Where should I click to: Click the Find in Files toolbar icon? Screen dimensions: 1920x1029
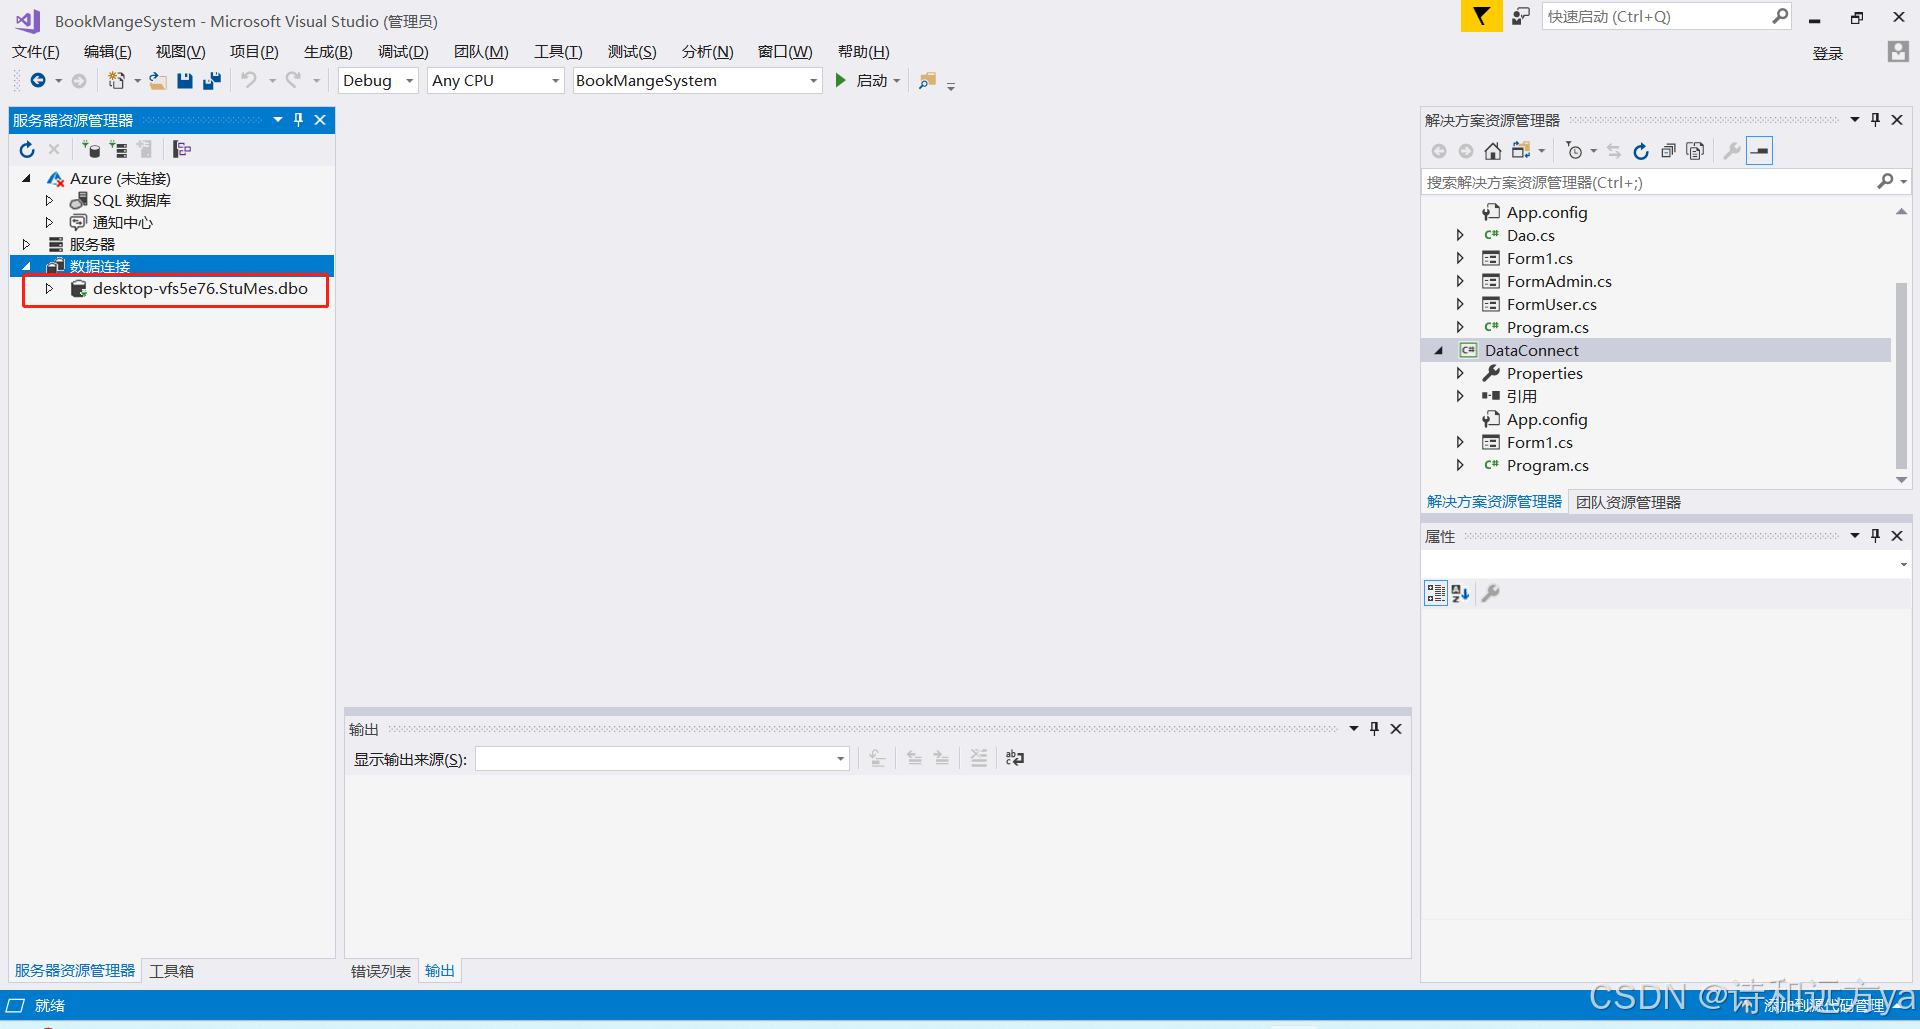(x=928, y=81)
